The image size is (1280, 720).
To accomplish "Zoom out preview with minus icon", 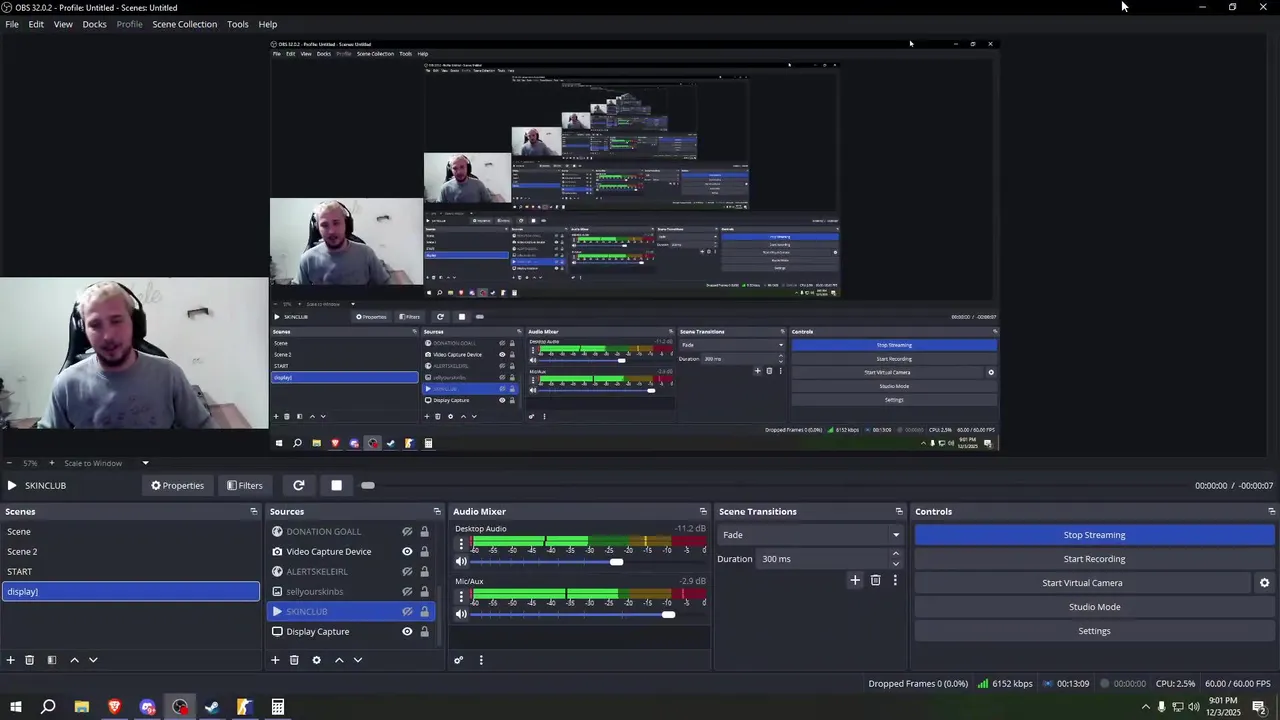I will click(9, 463).
